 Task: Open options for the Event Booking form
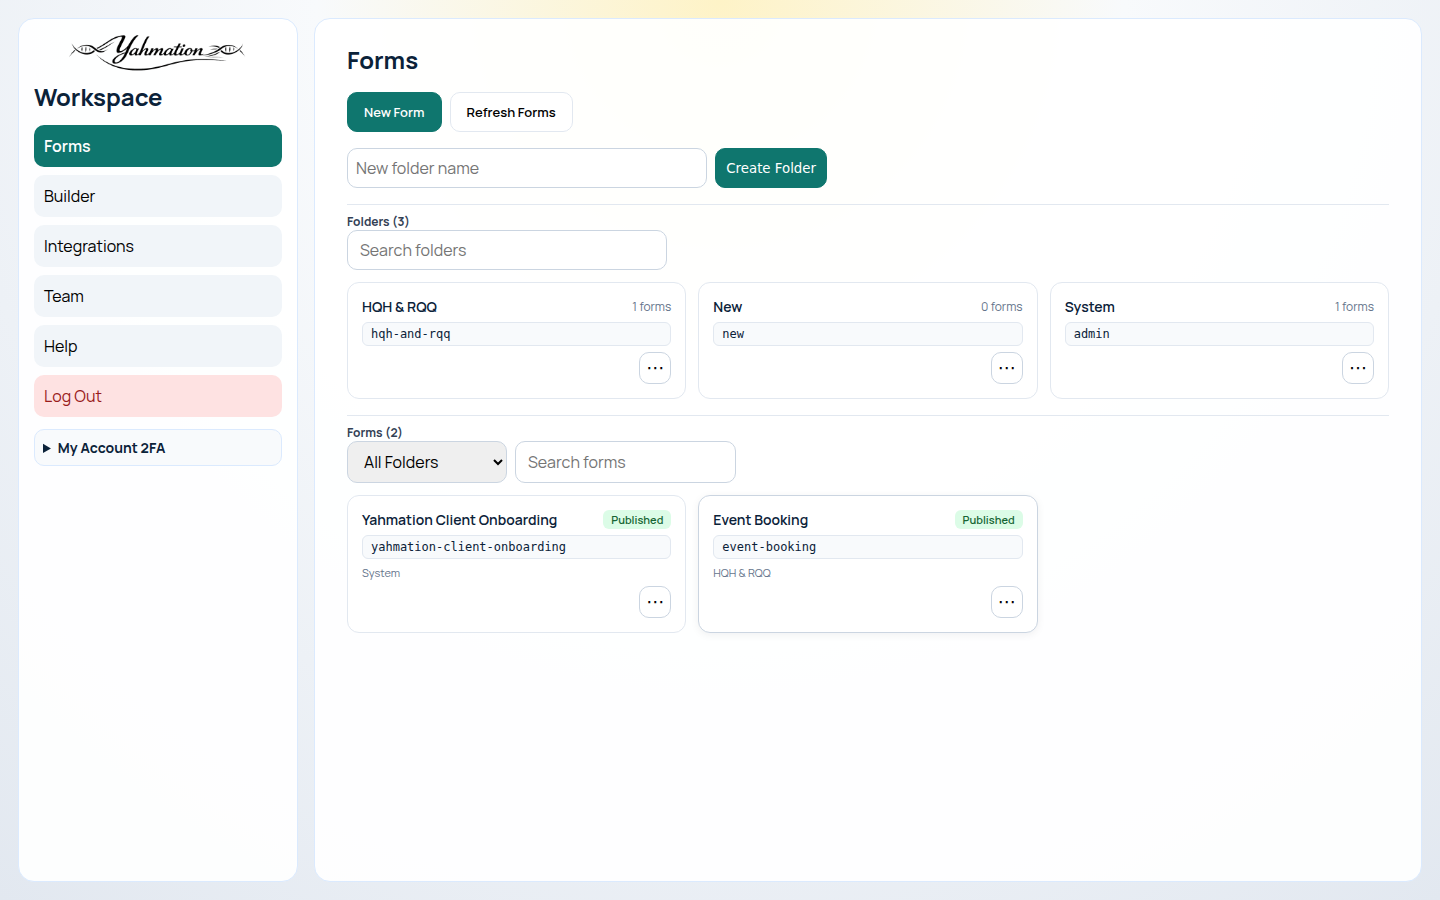pyautogui.click(x=1007, y=602)
